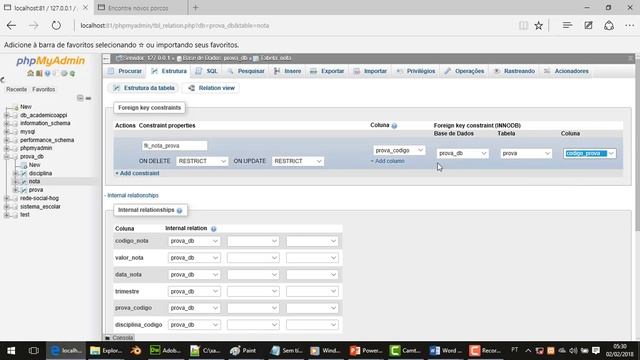
Task: Click the reload navigation panel icon
Action: coord(72,73)
